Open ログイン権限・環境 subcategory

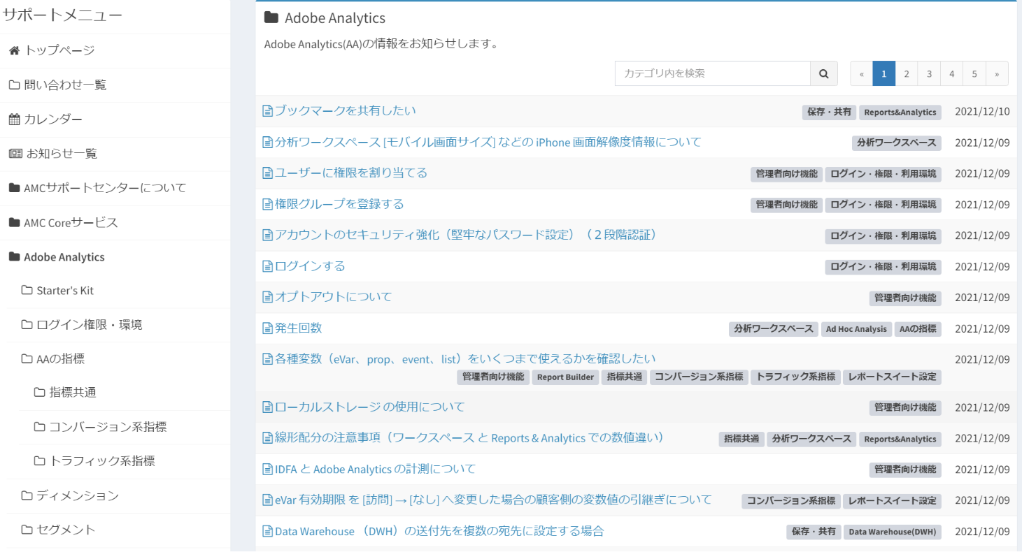[x=89, y=325]
